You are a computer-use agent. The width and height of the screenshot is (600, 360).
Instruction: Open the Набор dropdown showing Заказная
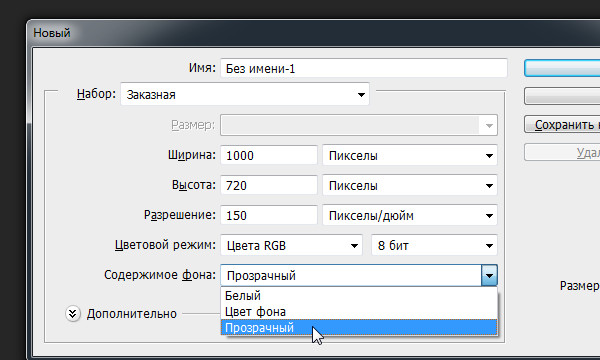point(245,94)
